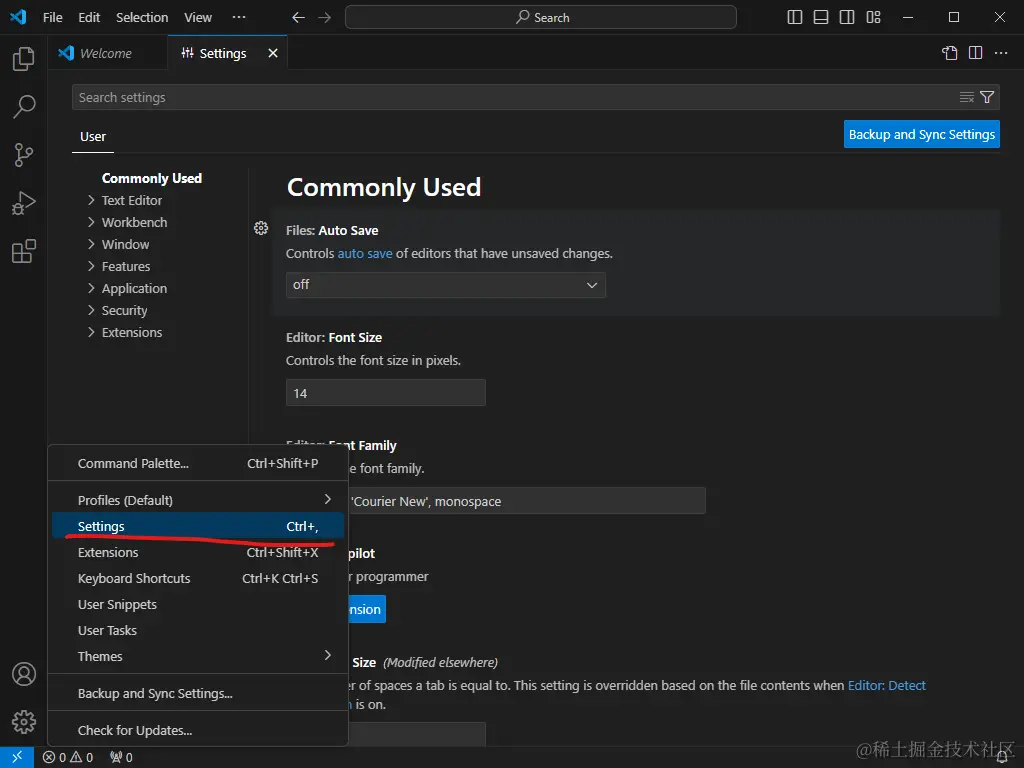Go forward with the navigation arrow

point(325,18)
